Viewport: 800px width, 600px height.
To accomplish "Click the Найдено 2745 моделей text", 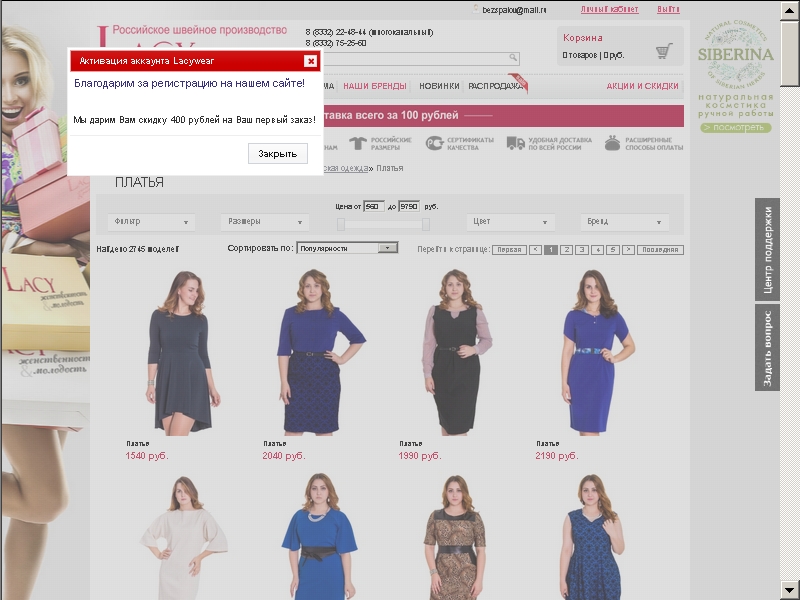I will (138, 249).
